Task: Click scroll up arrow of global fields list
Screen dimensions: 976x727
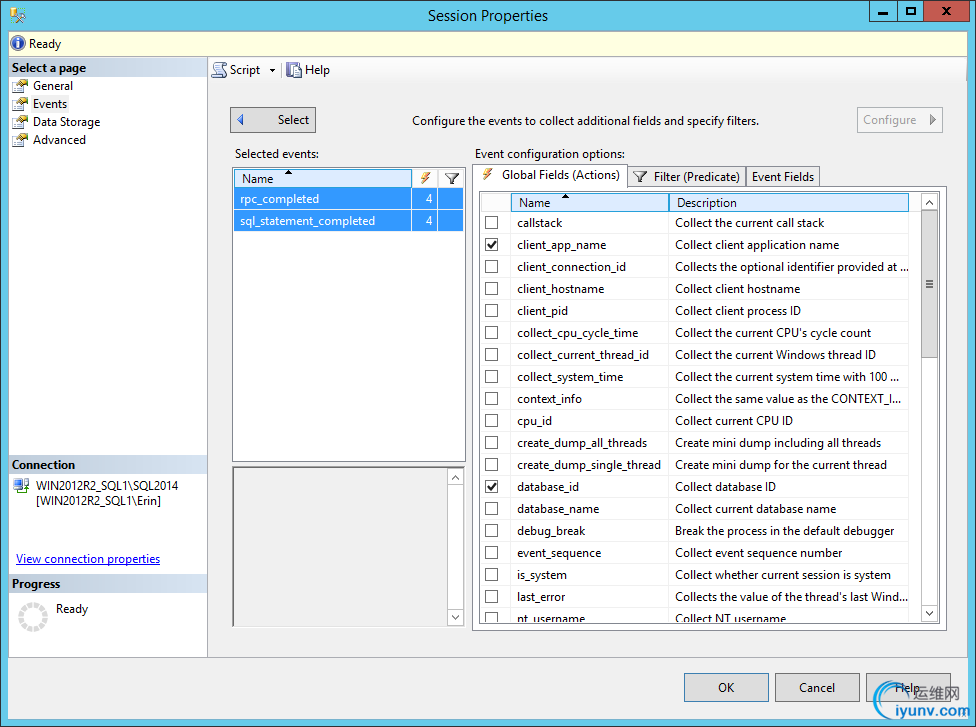Action: [929, 203]
